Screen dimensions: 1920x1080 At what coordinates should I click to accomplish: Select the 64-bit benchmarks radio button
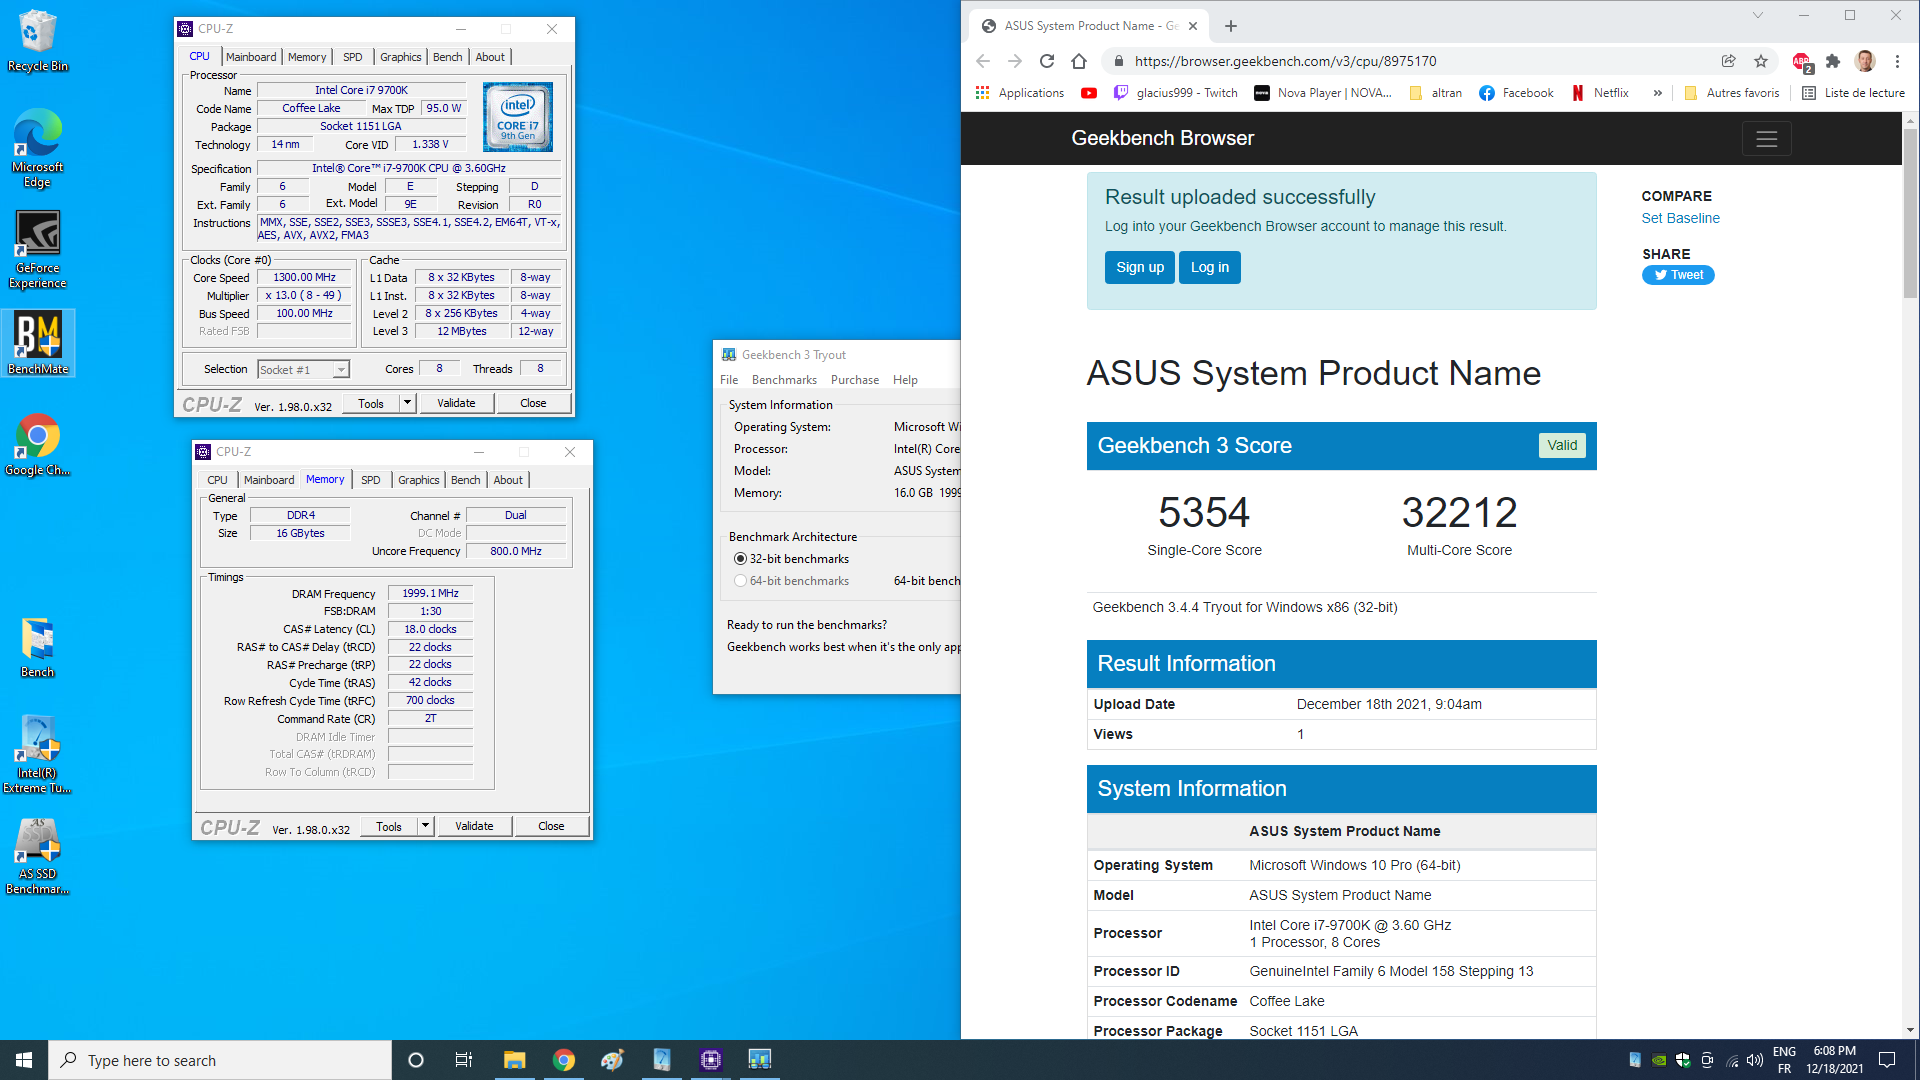click(740, 581)
